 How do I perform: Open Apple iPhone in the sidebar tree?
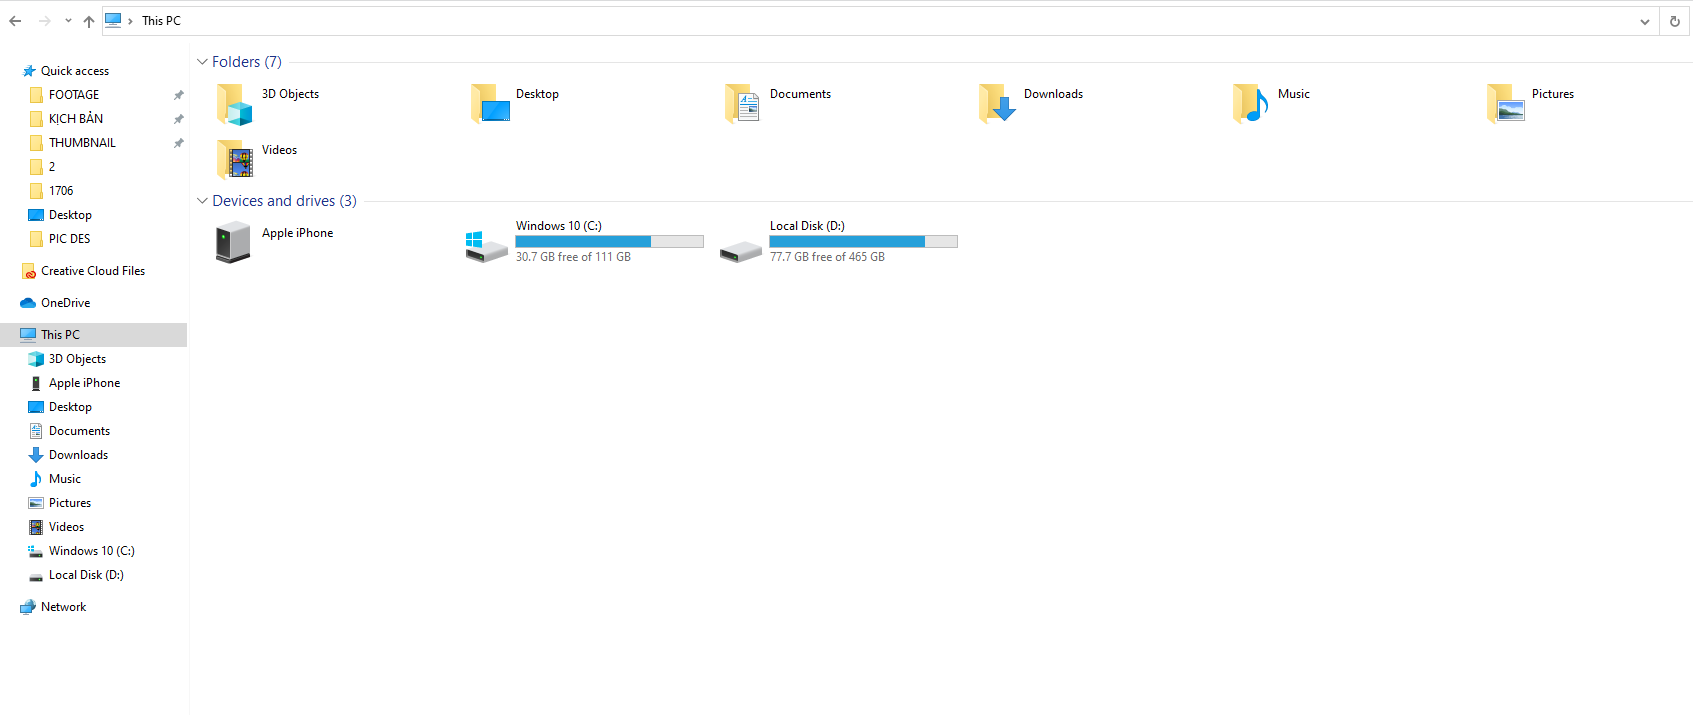[84, 383]
